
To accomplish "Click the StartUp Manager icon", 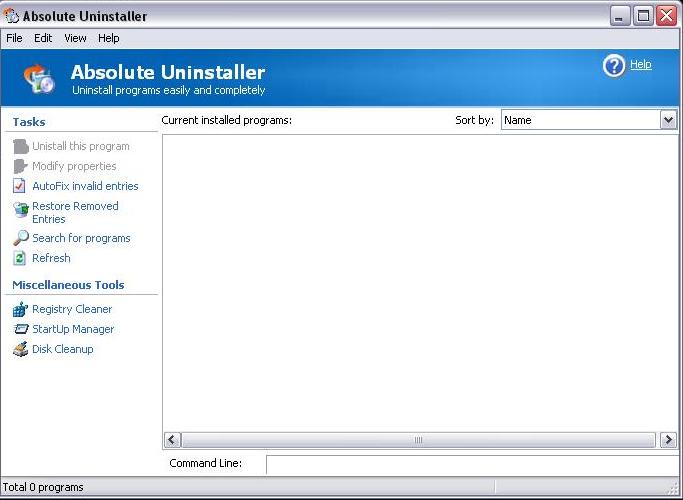I will [20, 329].
